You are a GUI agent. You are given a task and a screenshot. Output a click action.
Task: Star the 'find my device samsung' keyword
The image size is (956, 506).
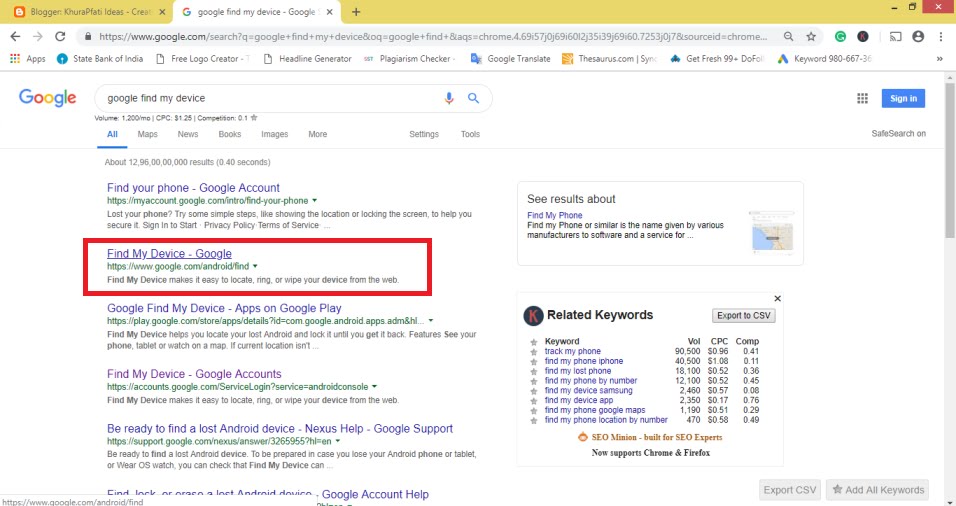coord(533,391)
